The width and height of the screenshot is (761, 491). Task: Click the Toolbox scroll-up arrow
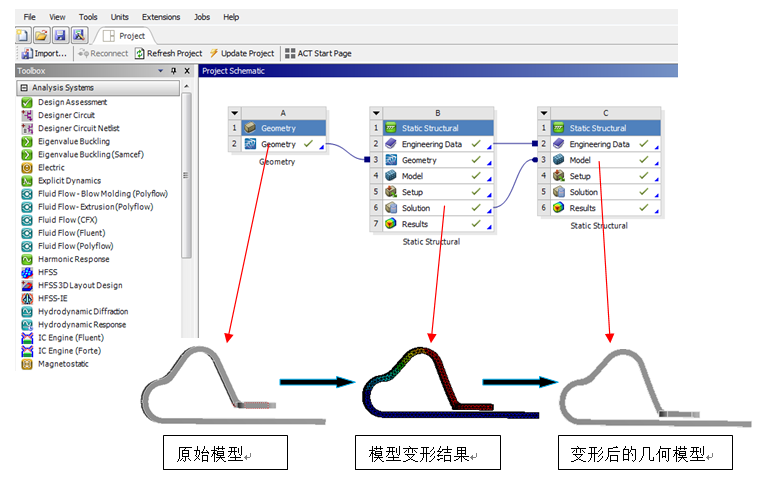click(186, 86)
